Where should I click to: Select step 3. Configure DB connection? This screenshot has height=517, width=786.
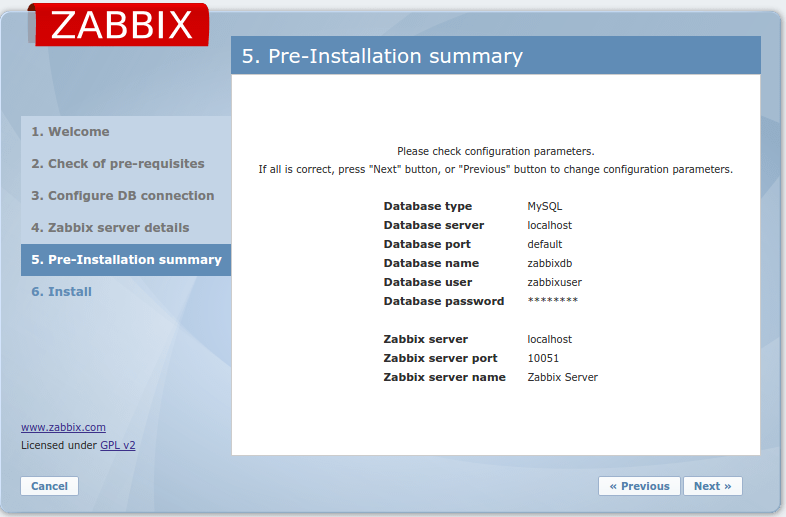pyautogui.click(x=122, y=196)
